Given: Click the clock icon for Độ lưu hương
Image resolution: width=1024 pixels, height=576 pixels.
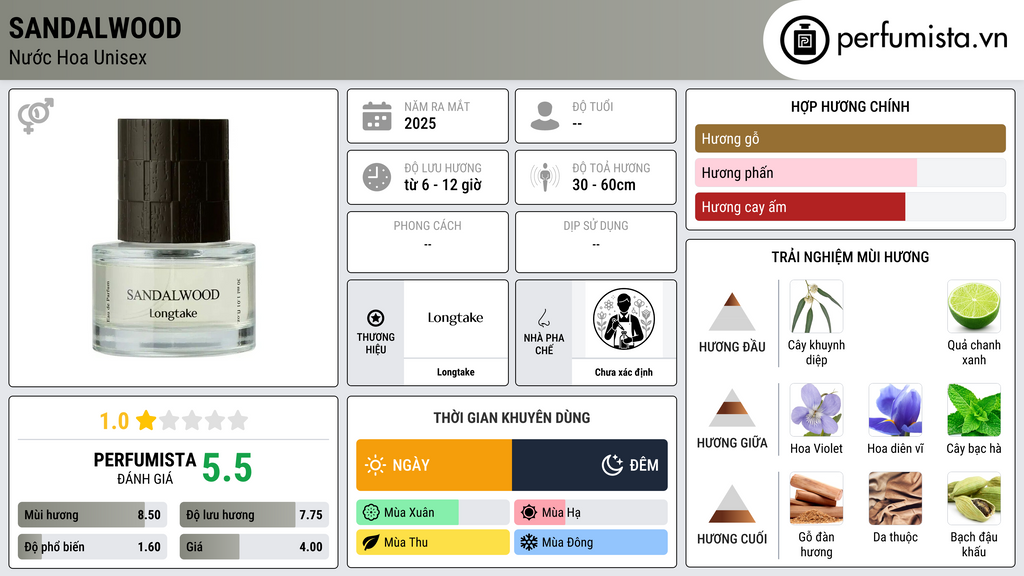Looking at the screenshot, I should click(377, 177).
